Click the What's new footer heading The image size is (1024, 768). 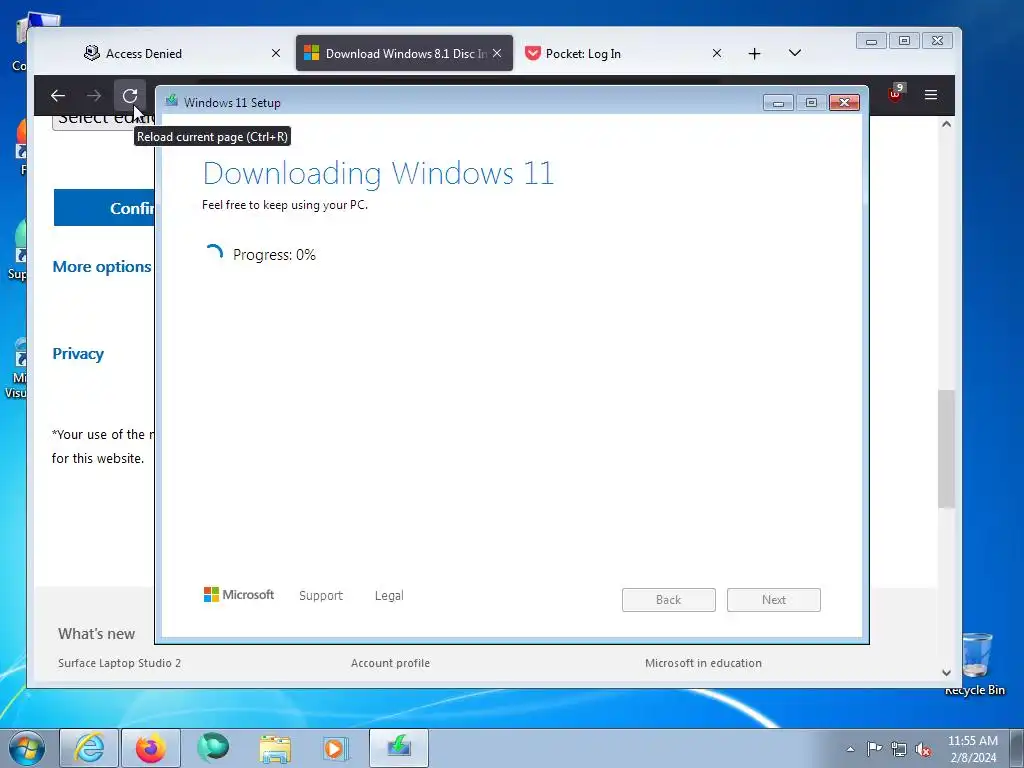(97, 633)
